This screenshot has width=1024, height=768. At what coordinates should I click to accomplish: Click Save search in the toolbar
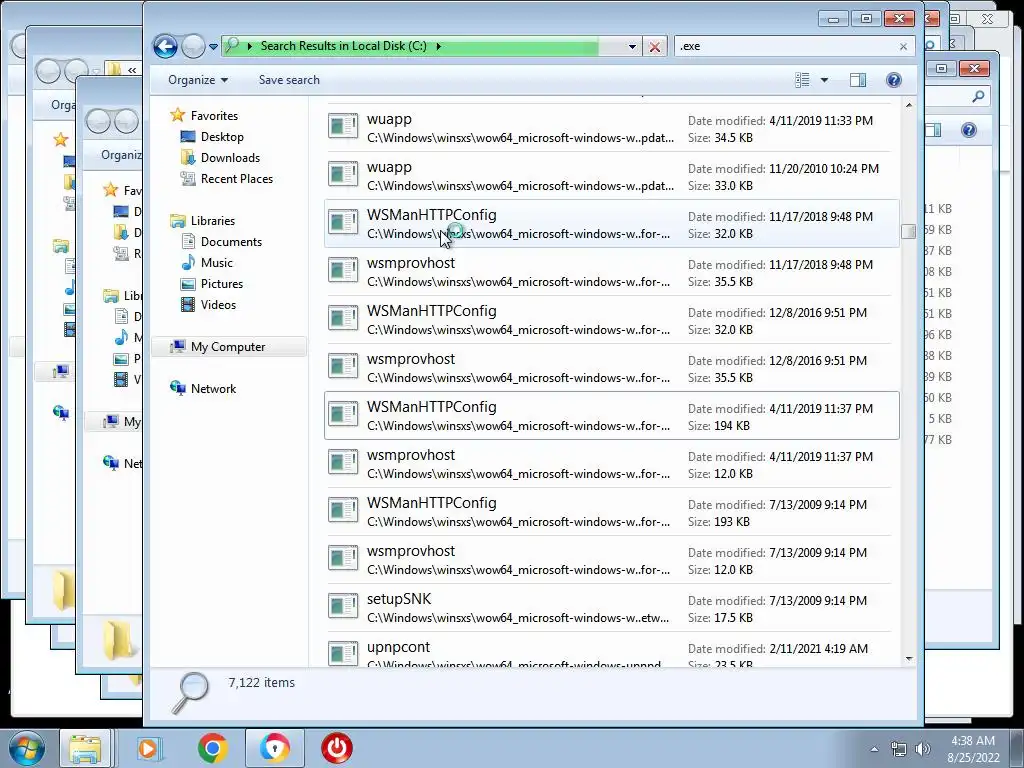coord(289,80)
